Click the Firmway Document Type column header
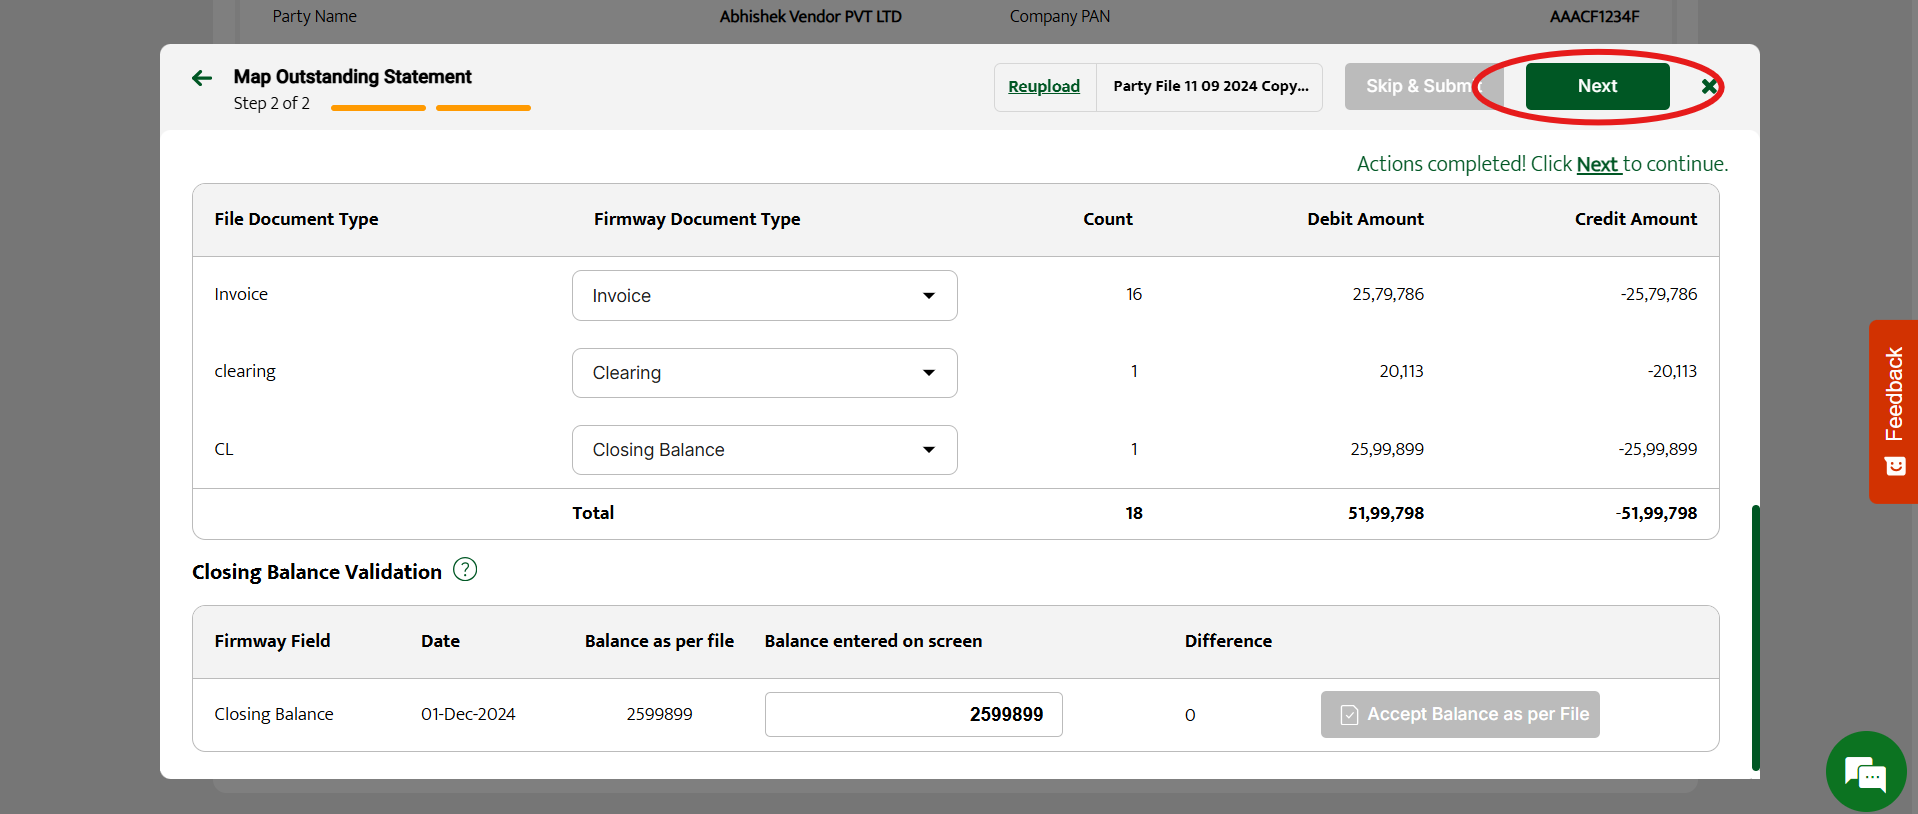The height and width of the screenshot is (814, 1918). pyautogui.click(x=697, y=219)
